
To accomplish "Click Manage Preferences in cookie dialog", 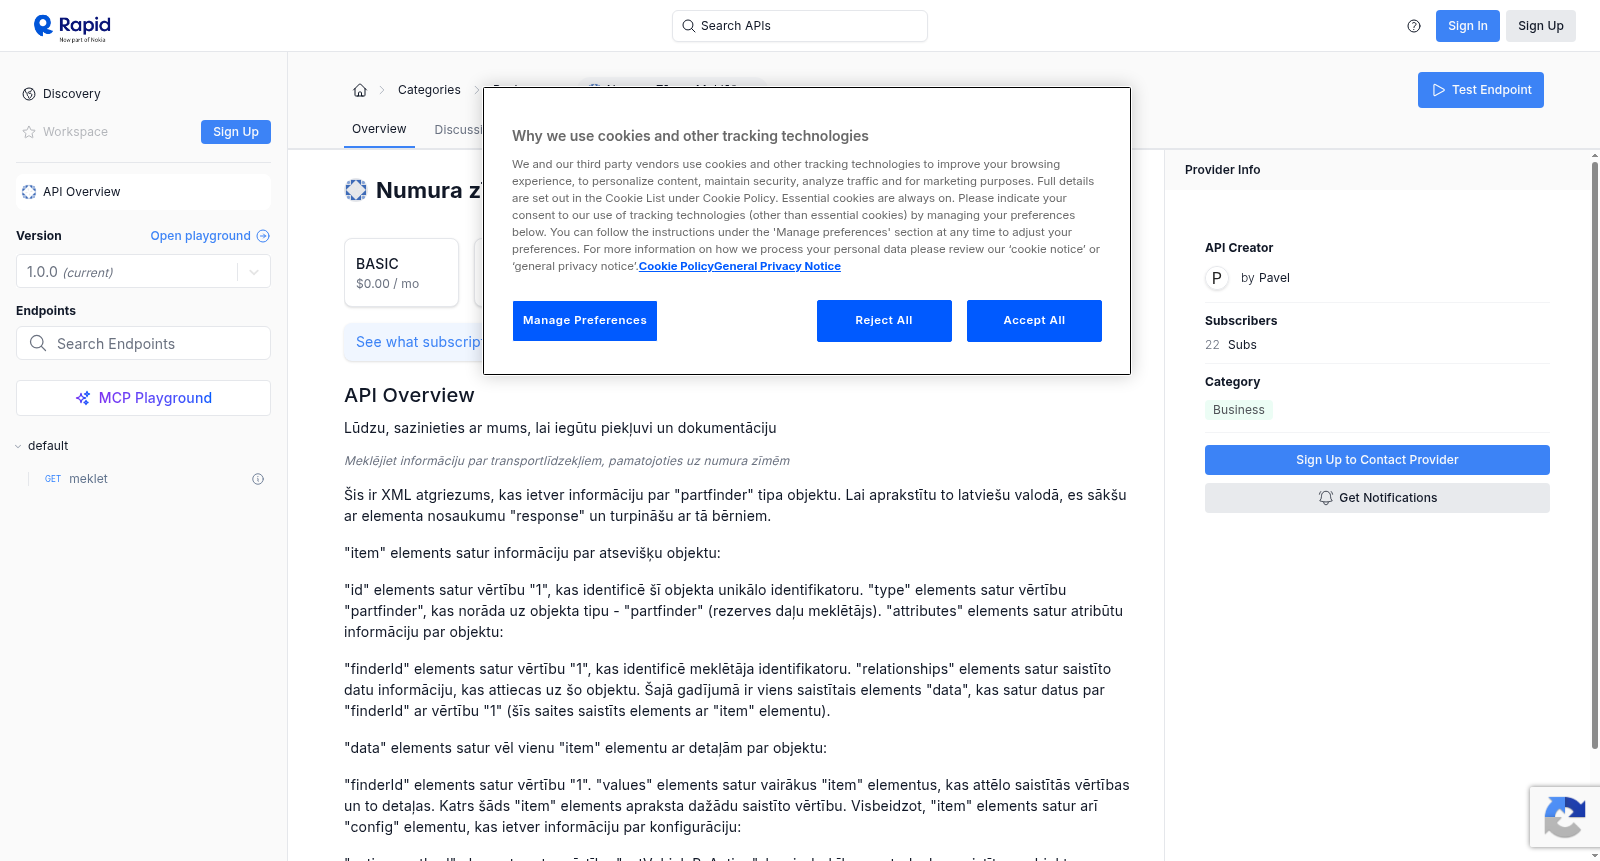I will tap(585, 321).
